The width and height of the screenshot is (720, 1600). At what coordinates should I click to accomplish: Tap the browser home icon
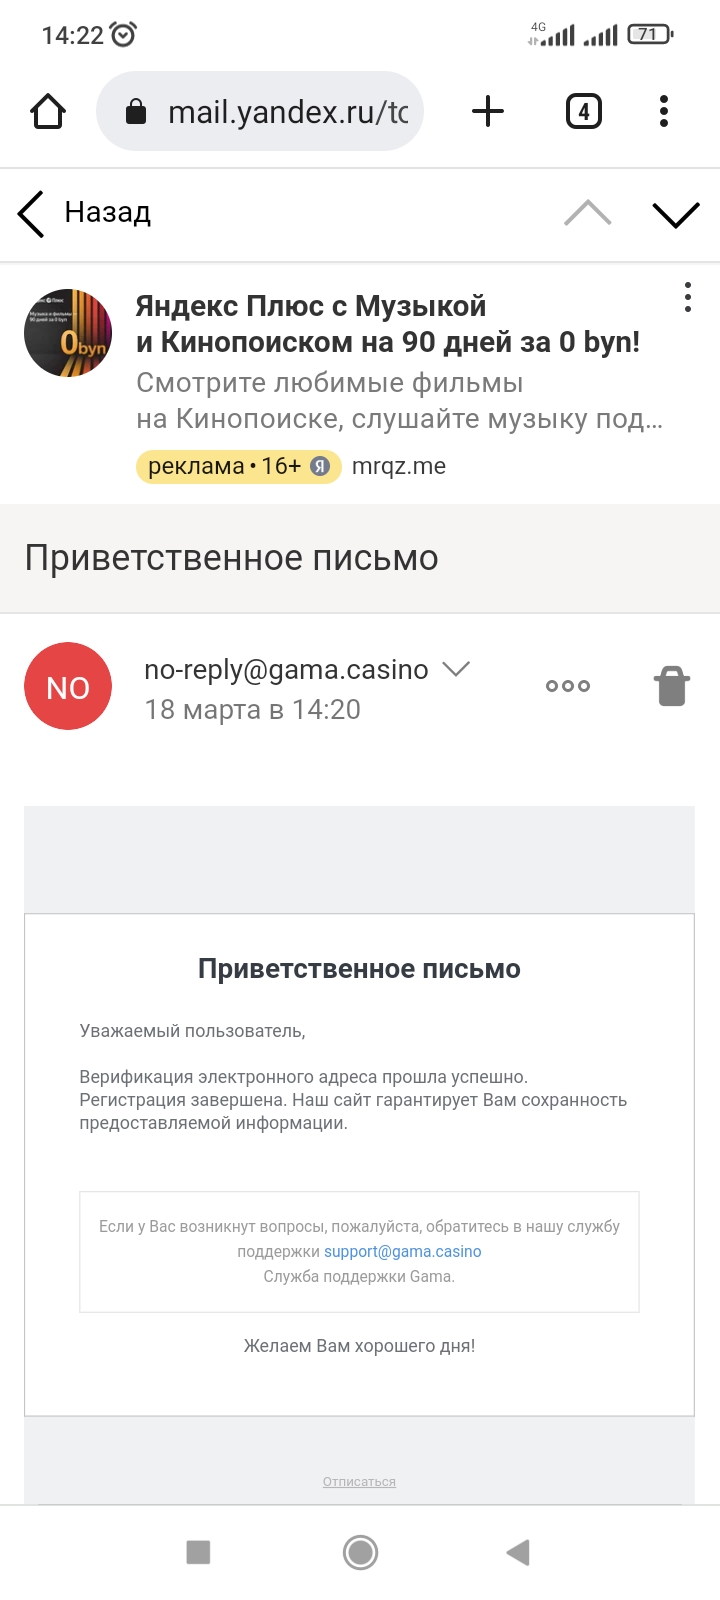48,111
